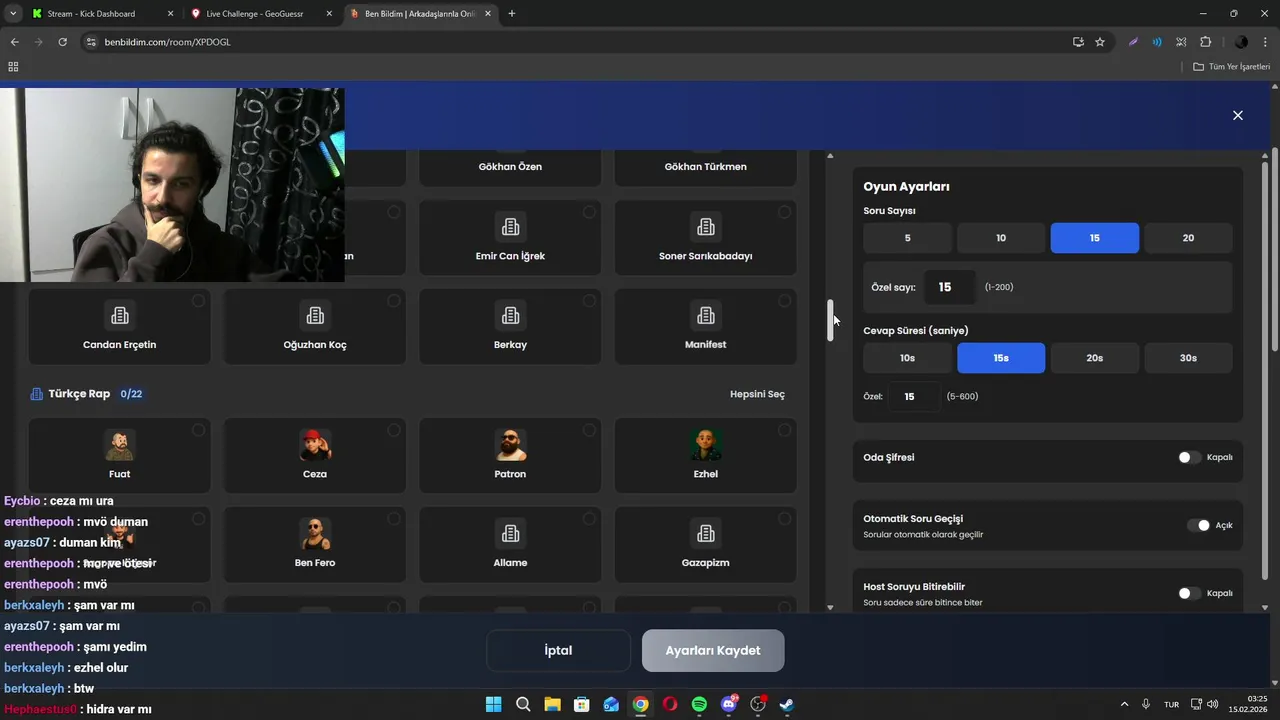This screenshot has width=1280, height=720.
Task: Tick the selection circle on the Ezhel card
Action: point(784,430)
